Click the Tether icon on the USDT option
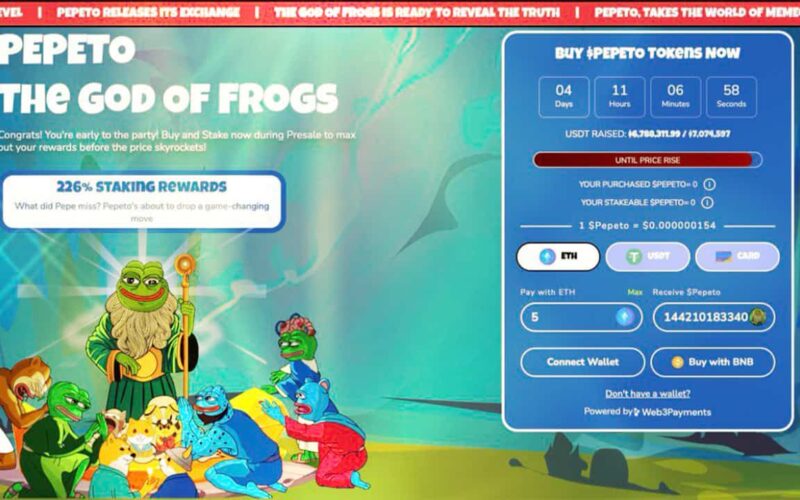 (633, 256)
